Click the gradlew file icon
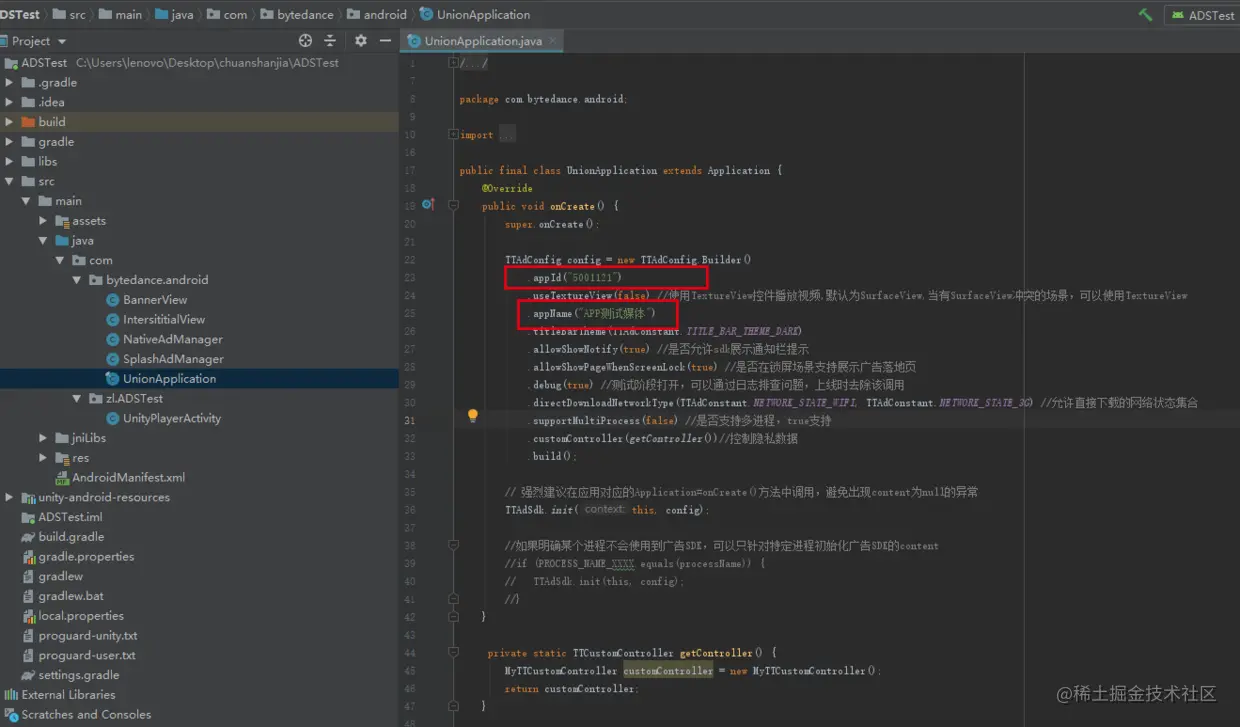 (x=28, y=577)
